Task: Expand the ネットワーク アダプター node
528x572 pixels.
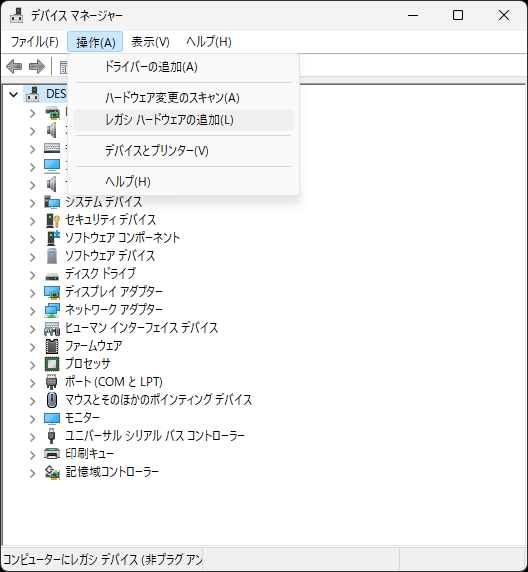Action: [x=32, y=311]
